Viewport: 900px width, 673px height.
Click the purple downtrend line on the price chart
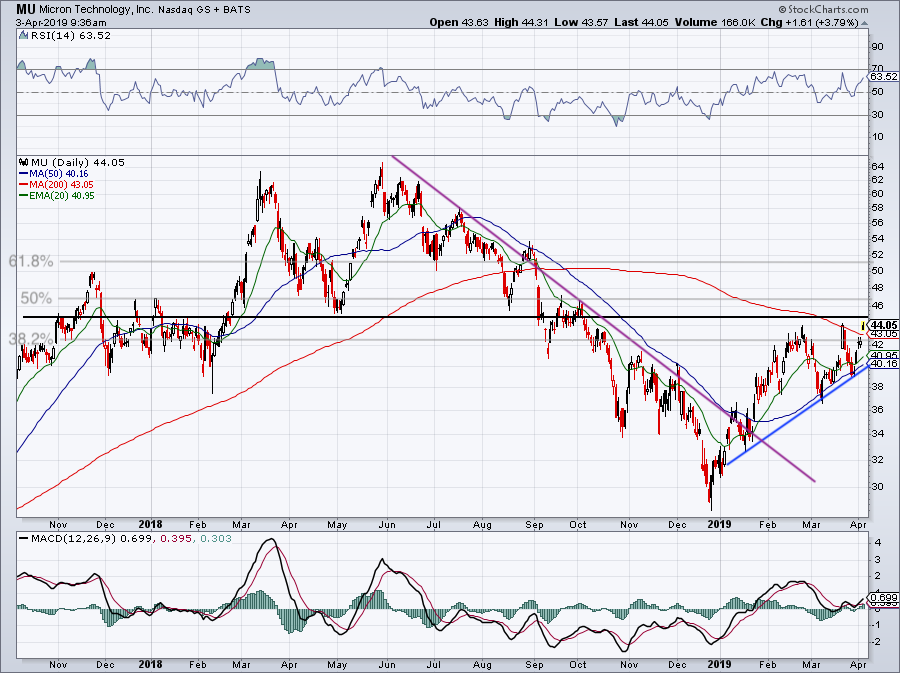(603, 318)
